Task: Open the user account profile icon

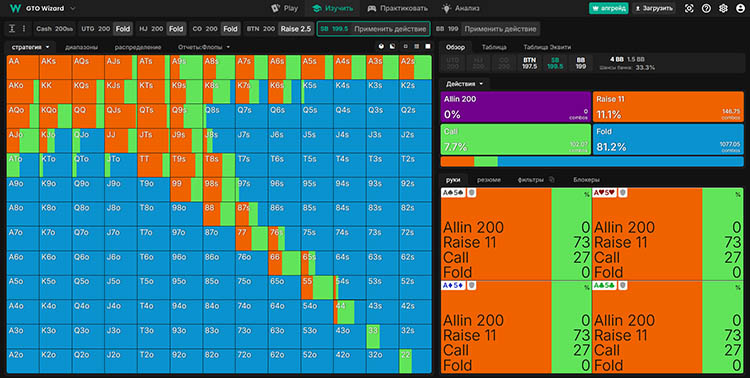Action: coord(740,8)
